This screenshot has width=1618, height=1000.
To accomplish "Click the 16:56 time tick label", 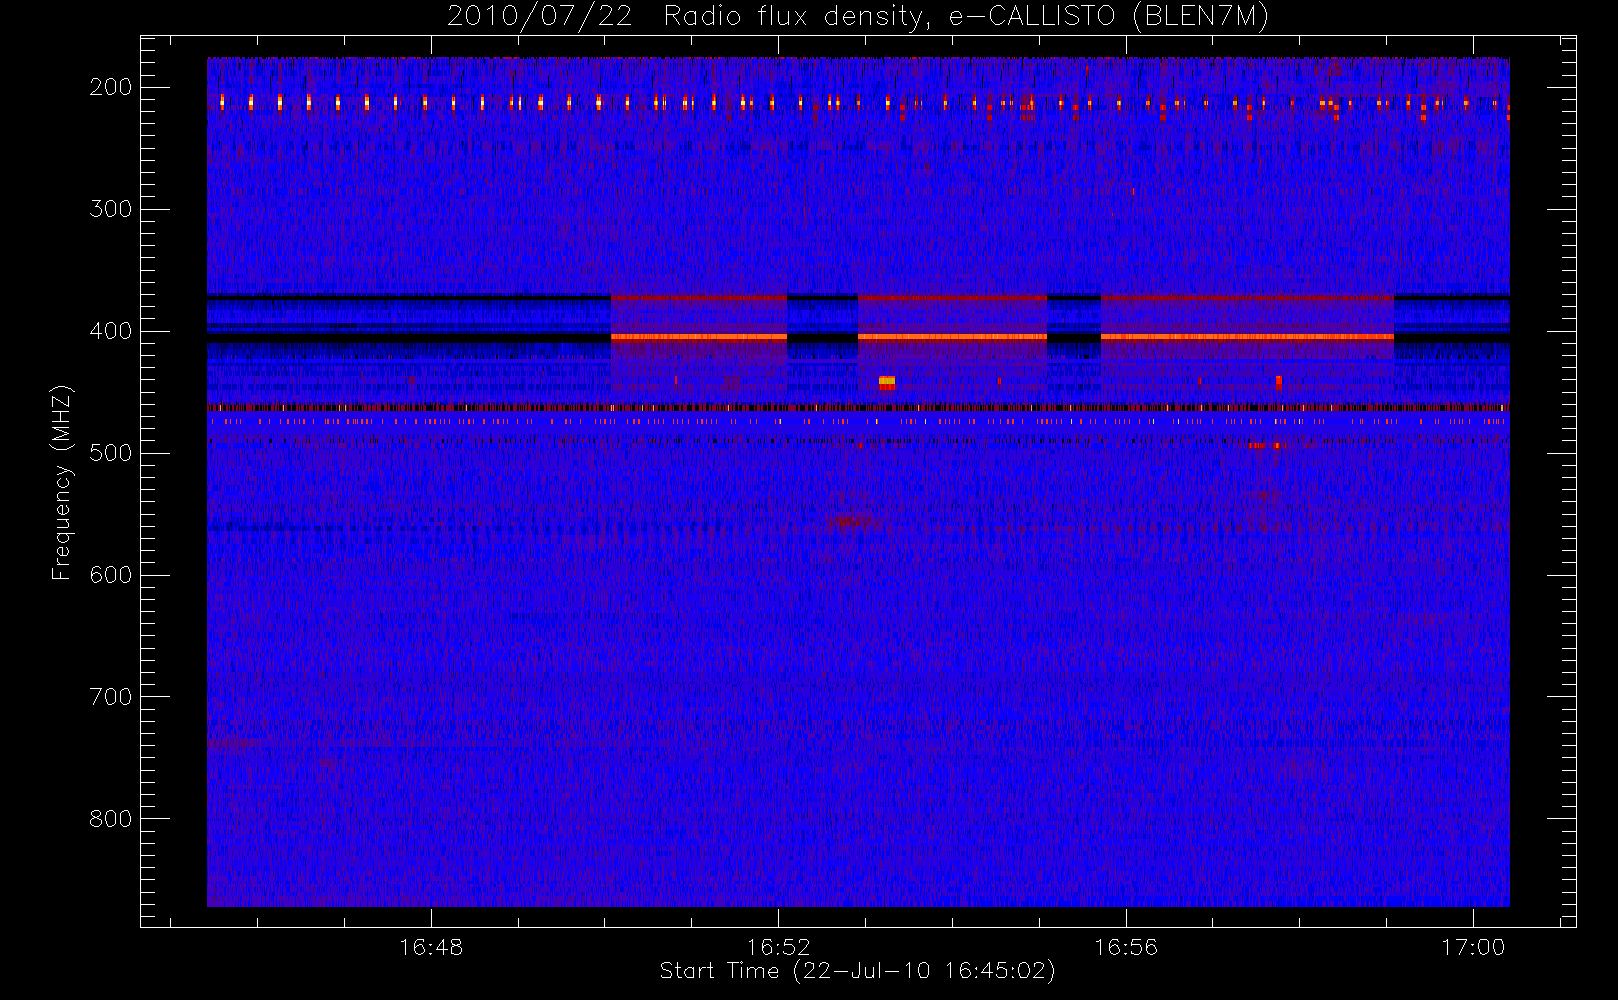I will [x=1126, y=947].
